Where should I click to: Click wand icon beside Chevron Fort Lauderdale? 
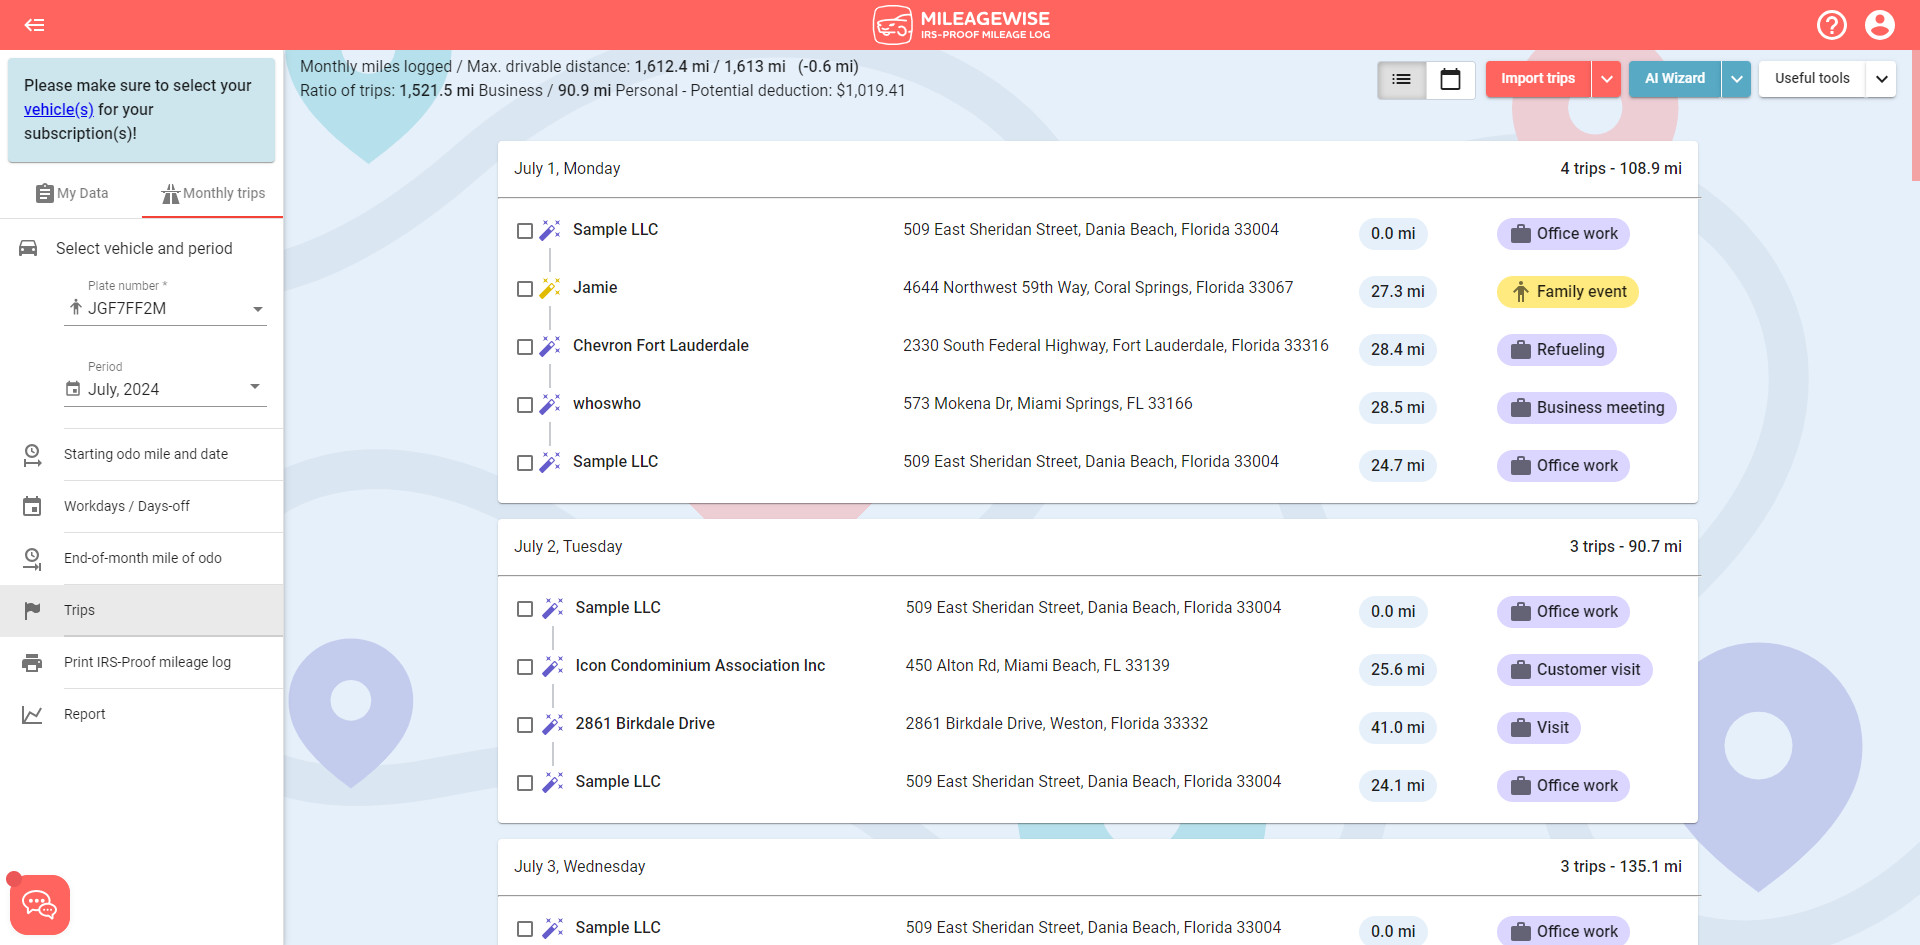coord(550,347)
